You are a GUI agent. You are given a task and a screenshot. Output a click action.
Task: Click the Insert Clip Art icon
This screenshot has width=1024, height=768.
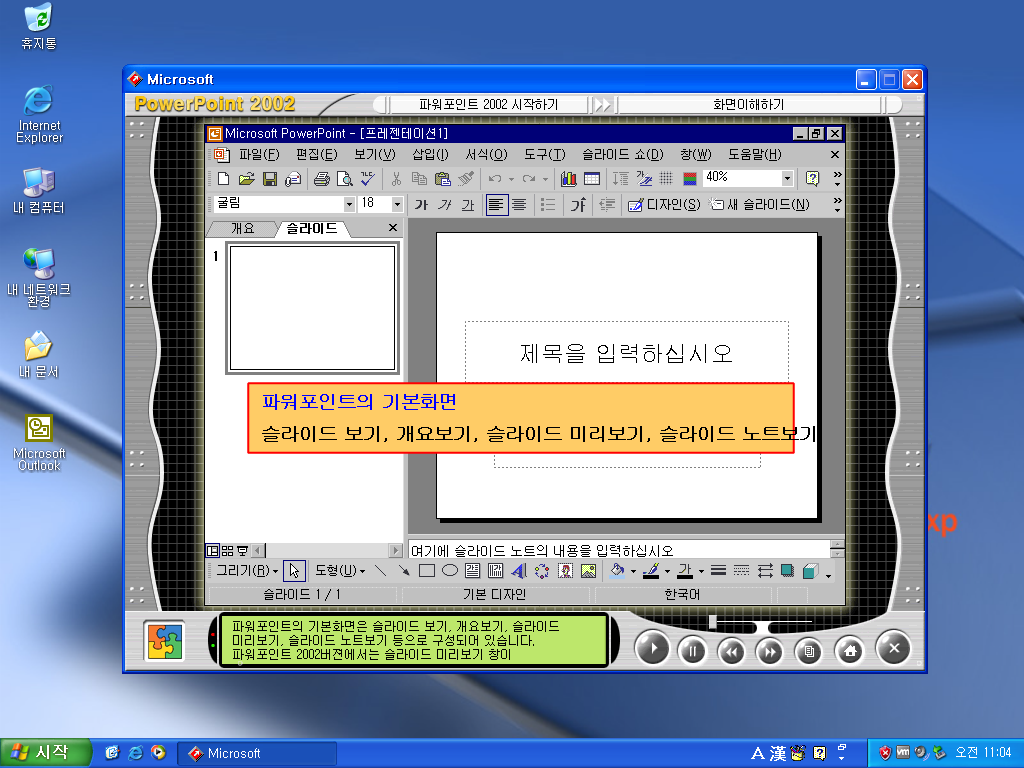[x=565, y=571]
